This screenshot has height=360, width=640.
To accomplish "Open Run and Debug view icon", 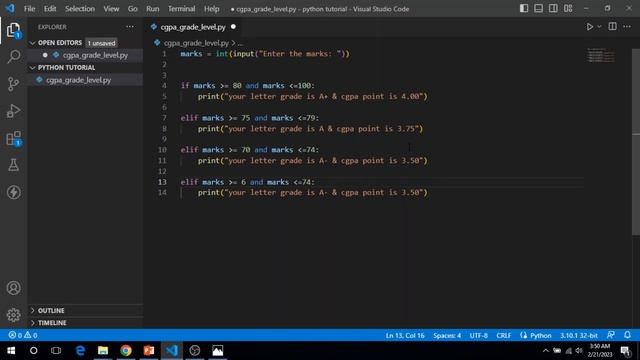I will 13,111.
